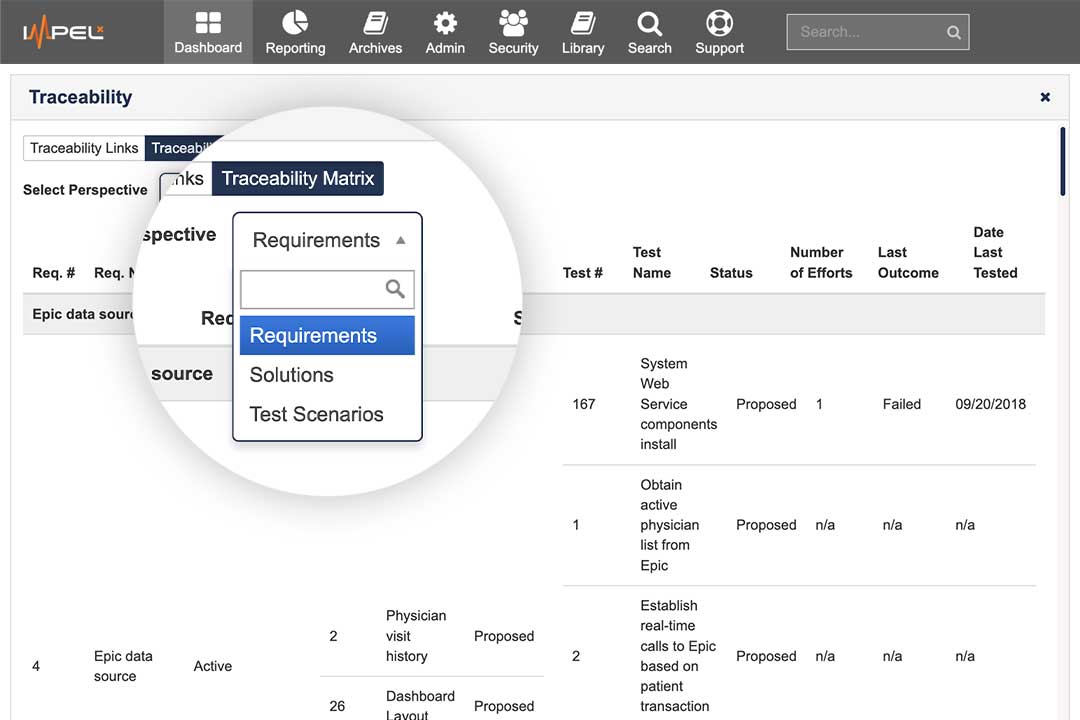Image resolution: width=1080 pixels, height=720 pixels.
Task: Click the magnifier icon in top search box
Action: 953,32
